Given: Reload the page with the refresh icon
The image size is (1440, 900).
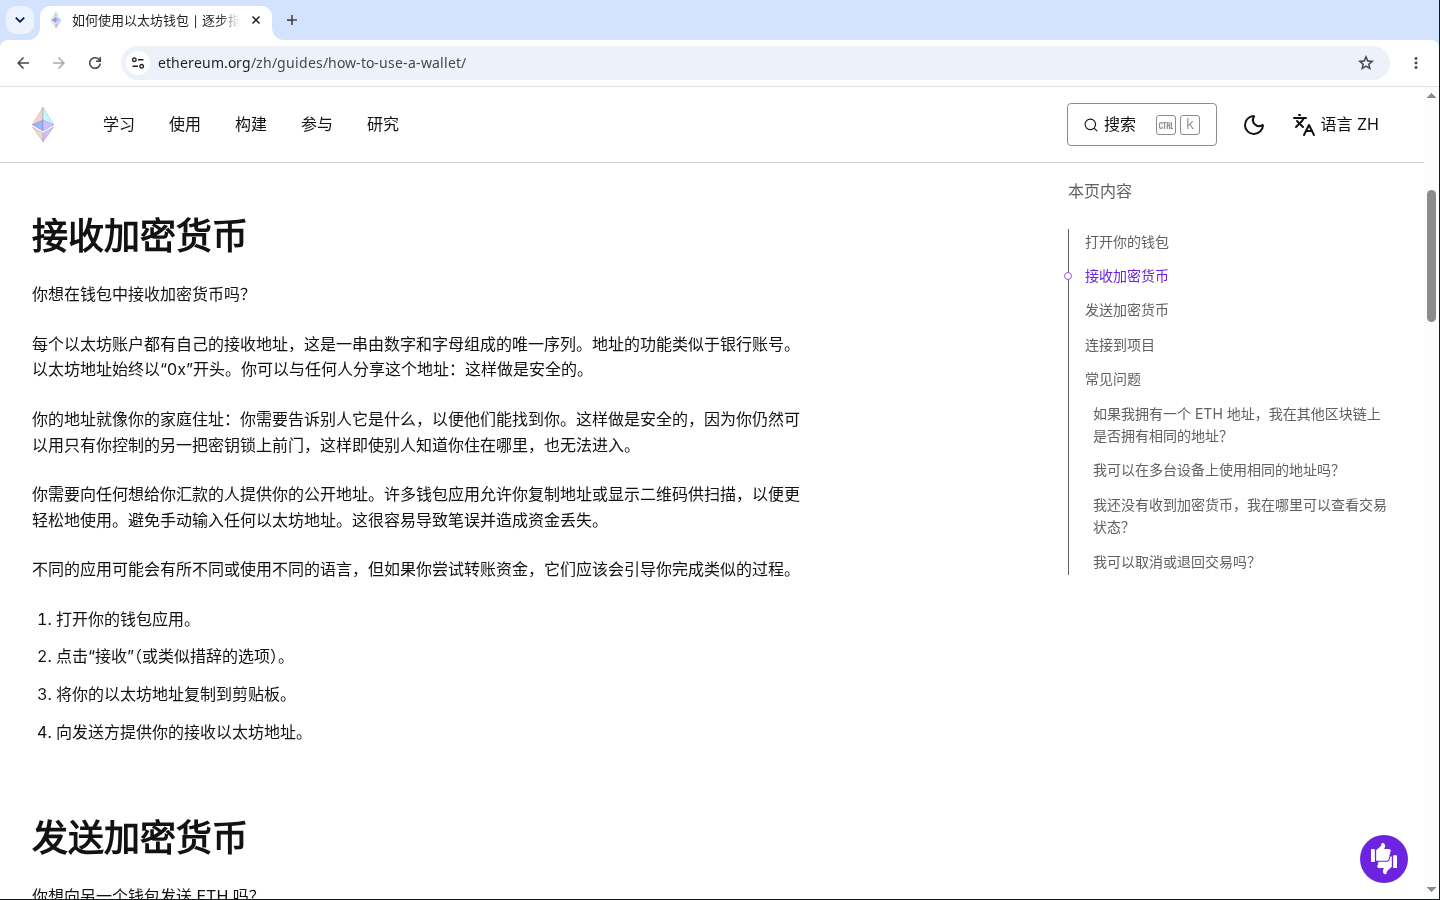Looking at the screenshot, I should (x=95, y=63).
